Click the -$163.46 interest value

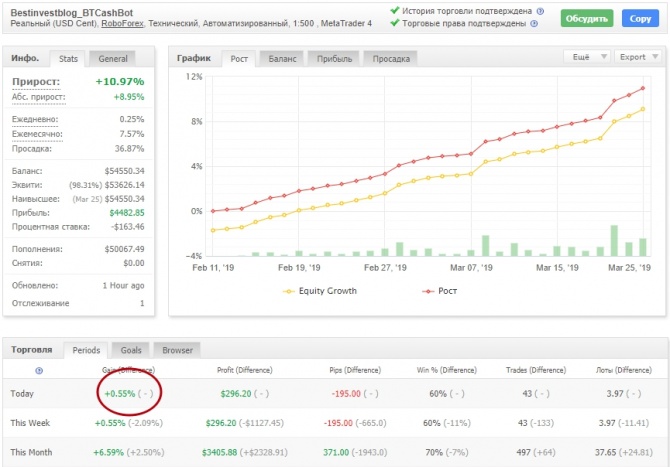tap(128, 226)
